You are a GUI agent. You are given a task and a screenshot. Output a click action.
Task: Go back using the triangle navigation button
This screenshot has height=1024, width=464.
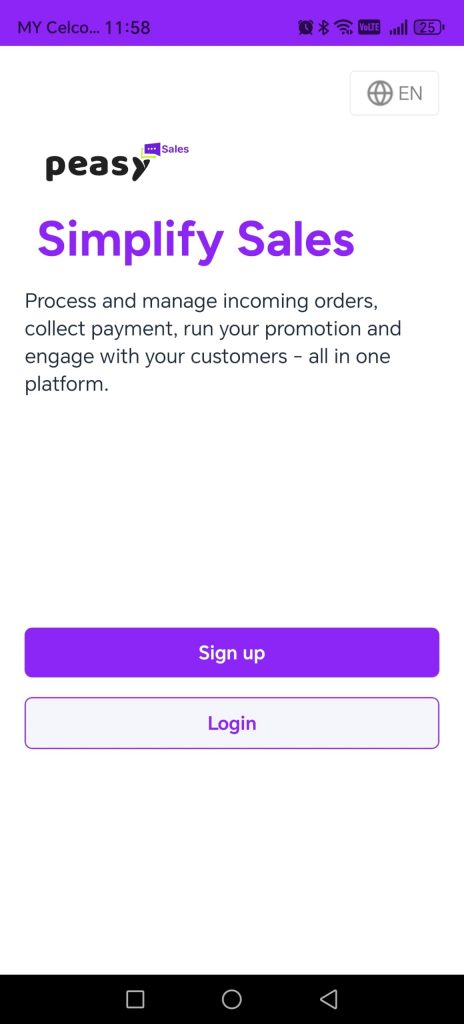pyautogui.click(x=329, y=999)
